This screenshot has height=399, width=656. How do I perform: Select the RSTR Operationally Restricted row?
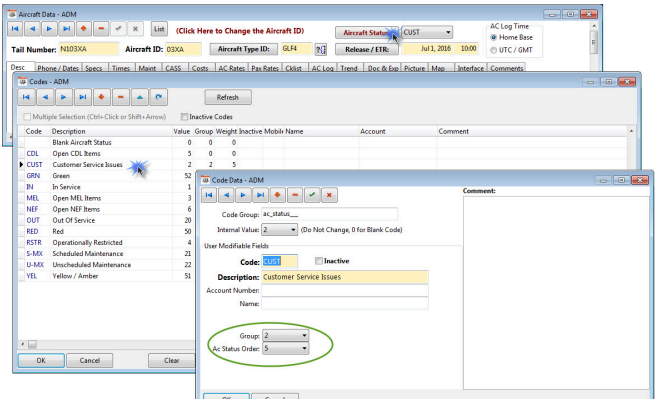[105, 243]
